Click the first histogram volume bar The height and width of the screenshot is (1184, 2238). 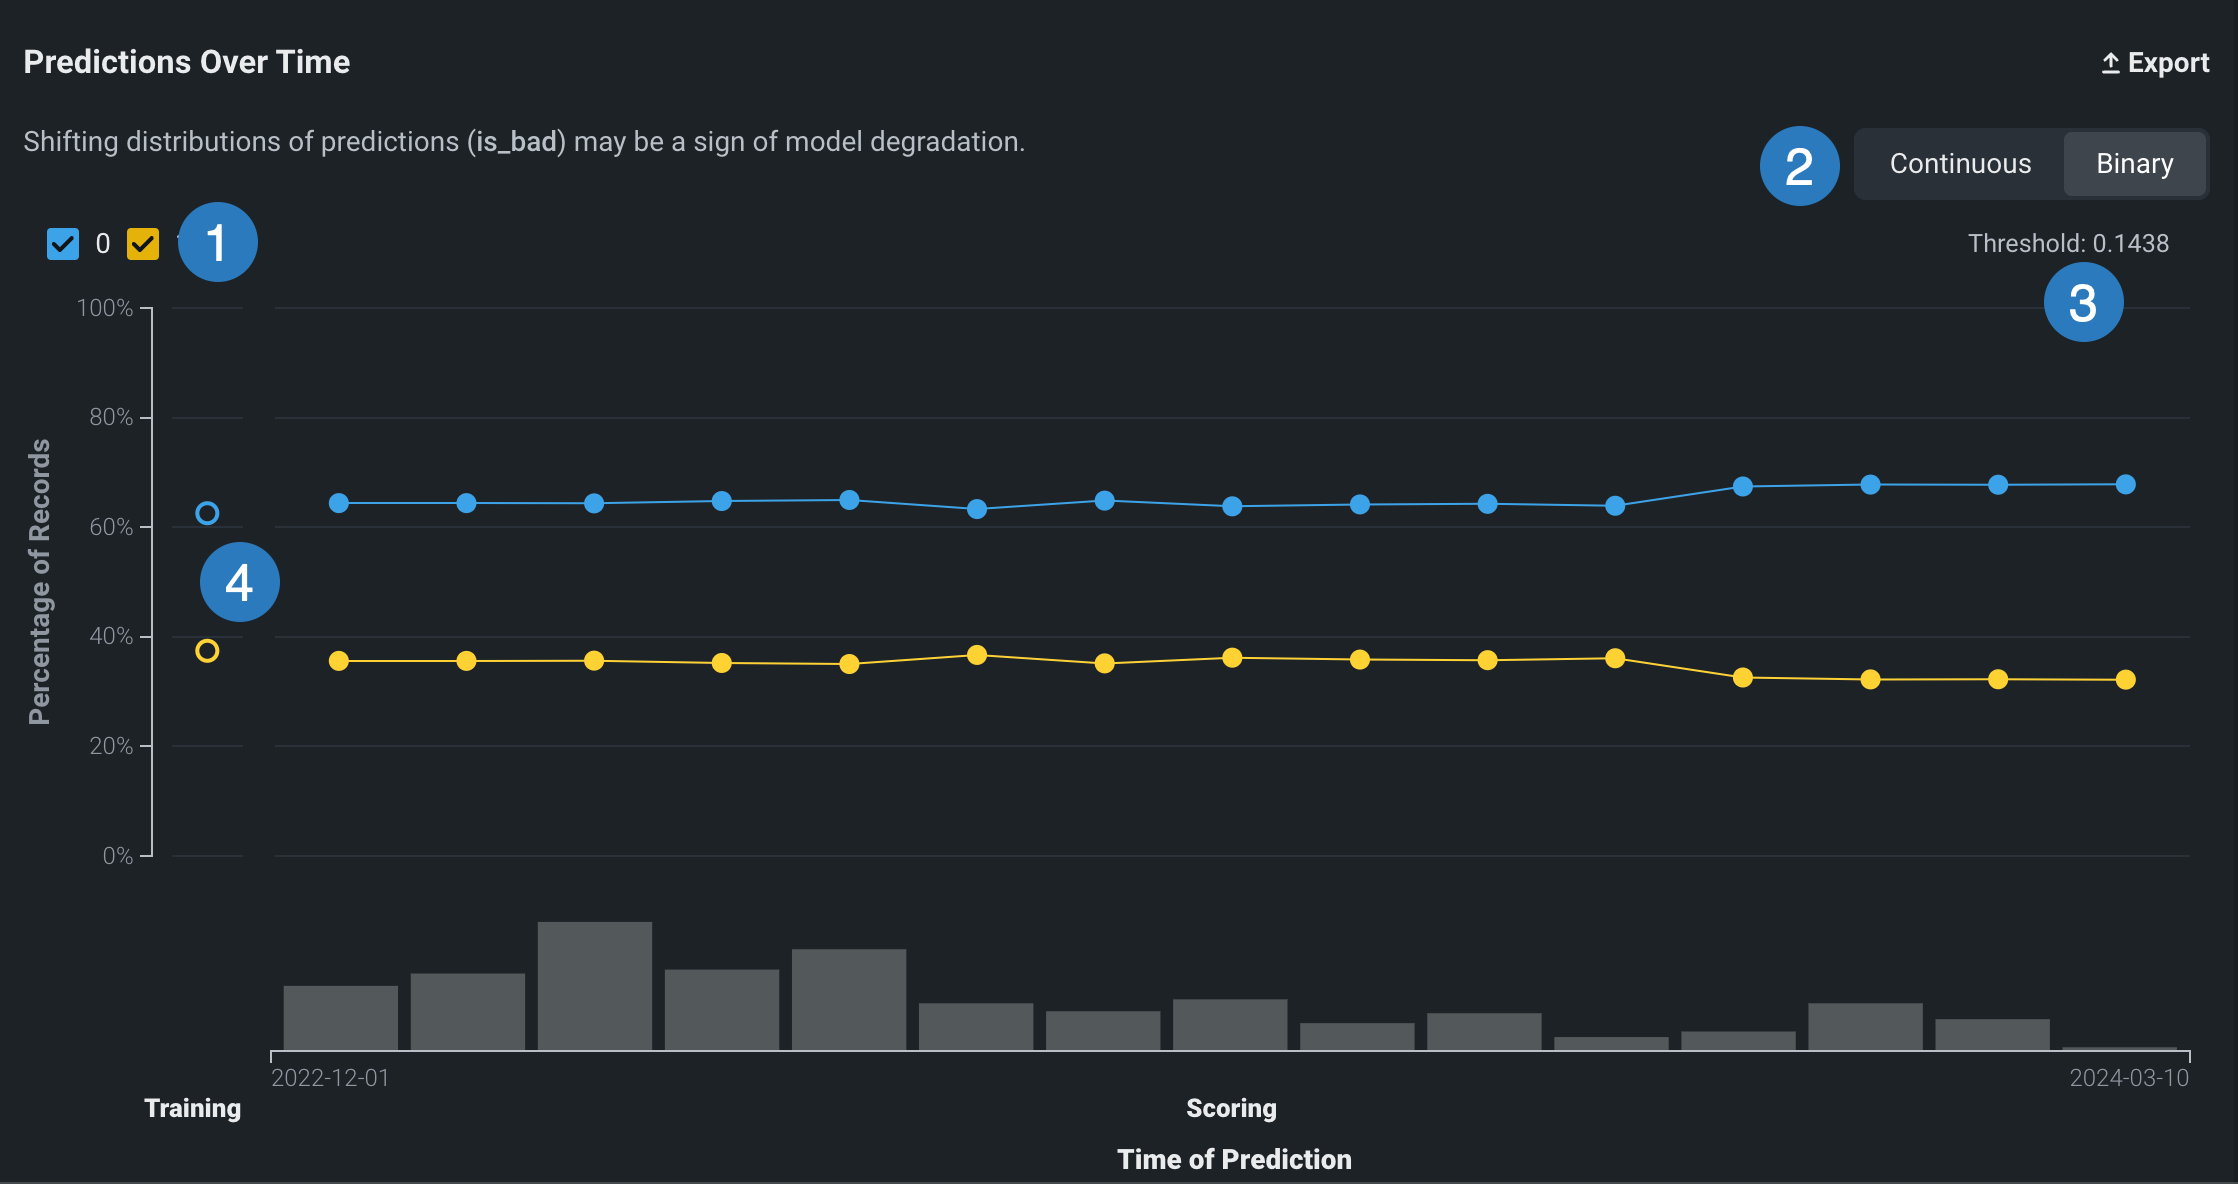(x=340, y=1017)
